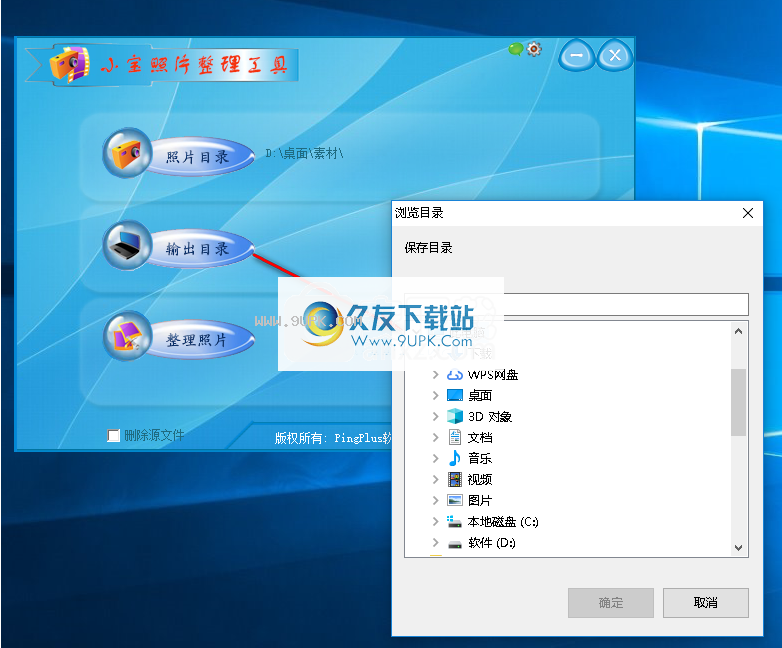Start the 整理照片 organize photos button

[x=199, y=340]
